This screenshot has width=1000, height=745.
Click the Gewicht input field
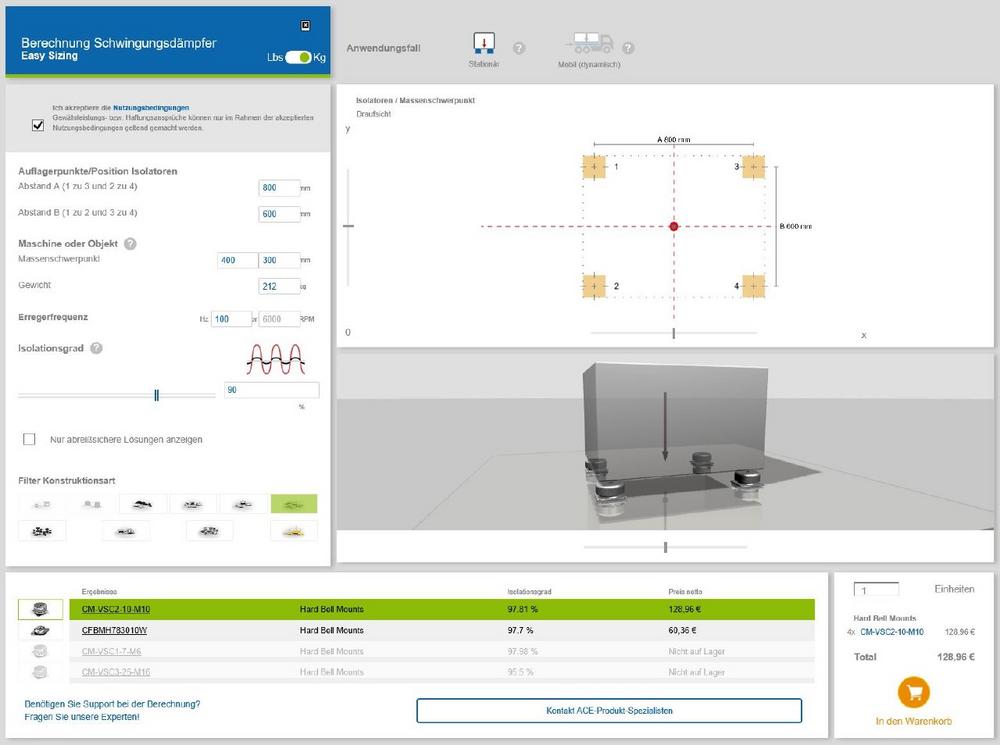coord(279,286)
